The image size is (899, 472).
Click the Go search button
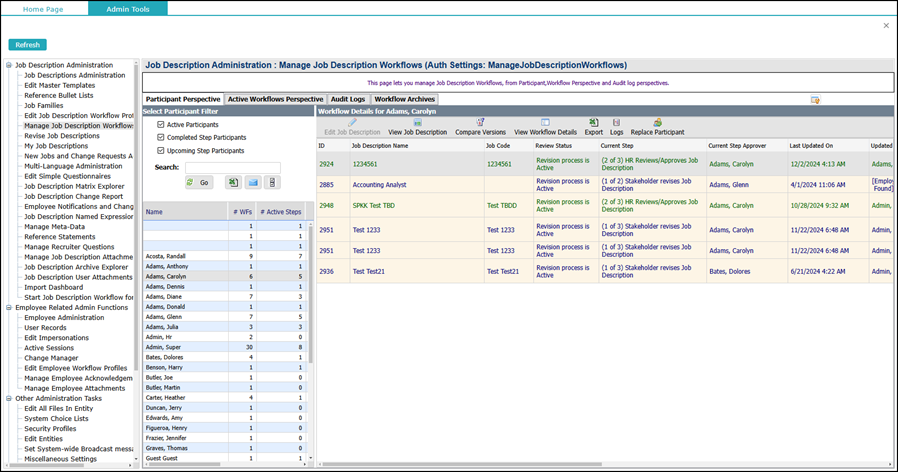198,182
